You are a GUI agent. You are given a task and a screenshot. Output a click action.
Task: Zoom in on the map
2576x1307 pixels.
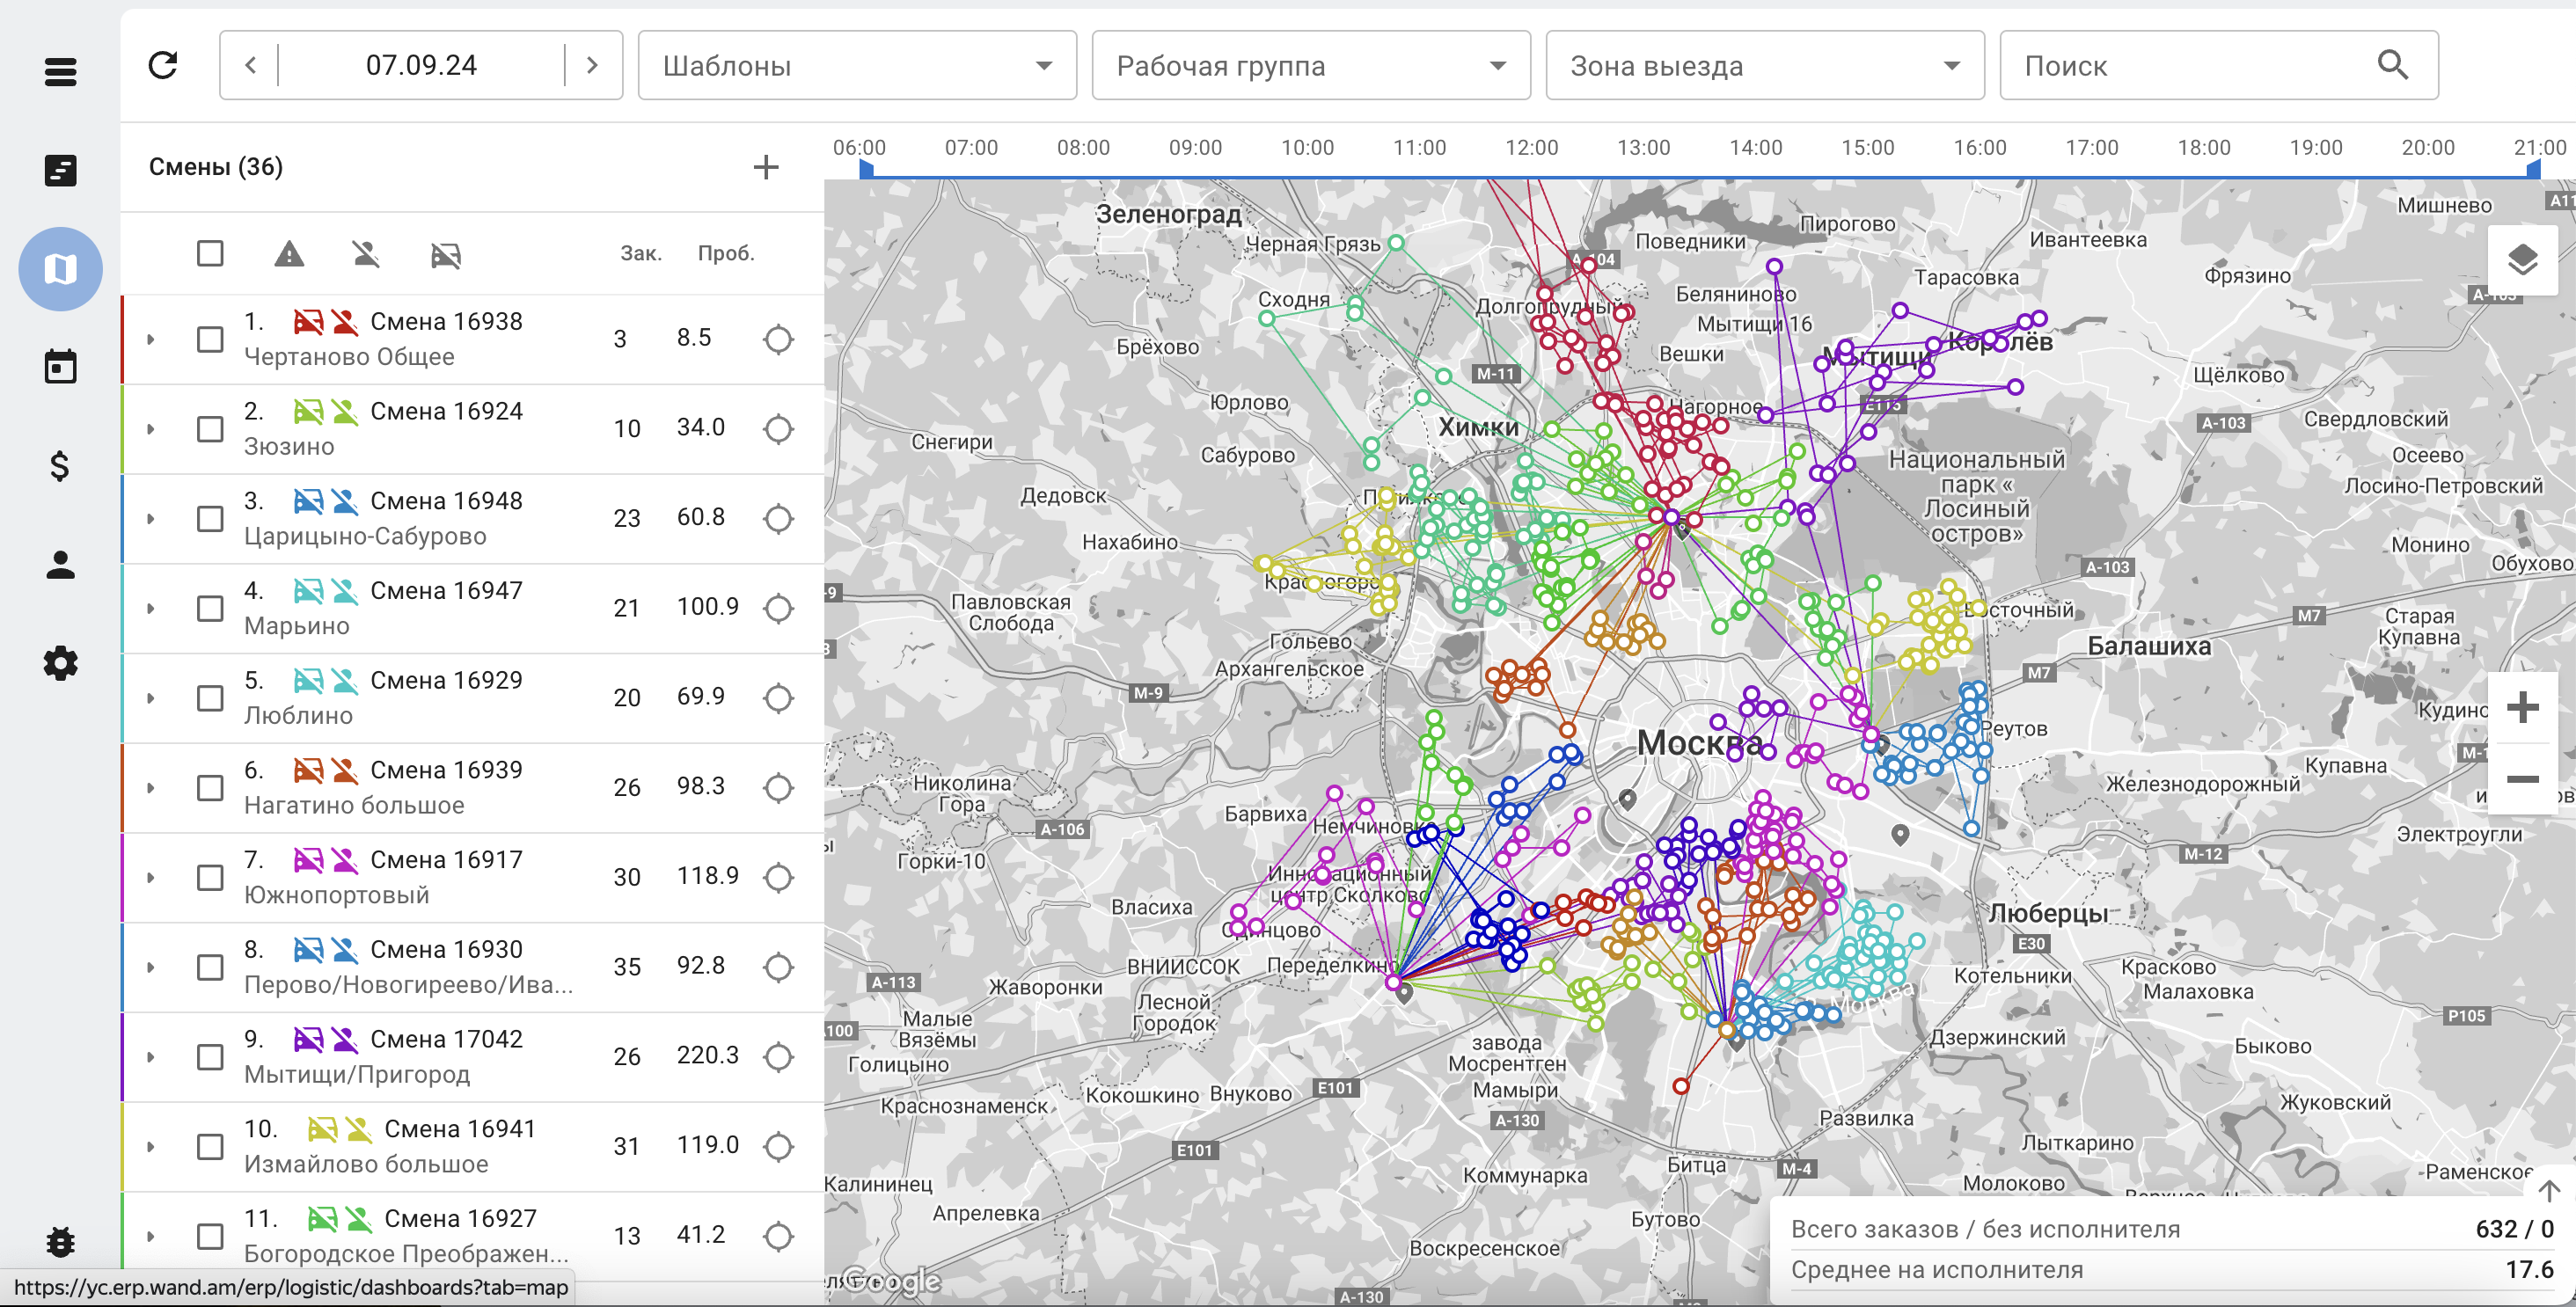pos(2522,708)
